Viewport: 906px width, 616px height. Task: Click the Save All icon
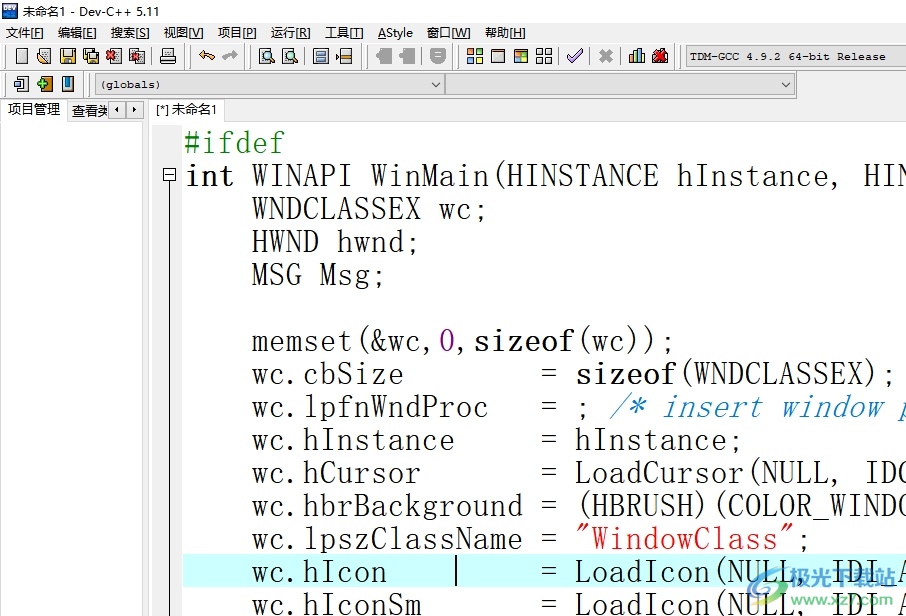click(91, 56)
